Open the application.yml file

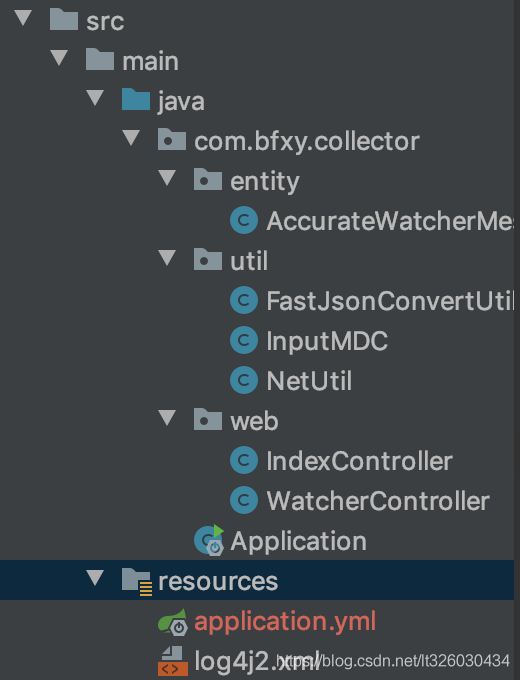tap(285, 621)
